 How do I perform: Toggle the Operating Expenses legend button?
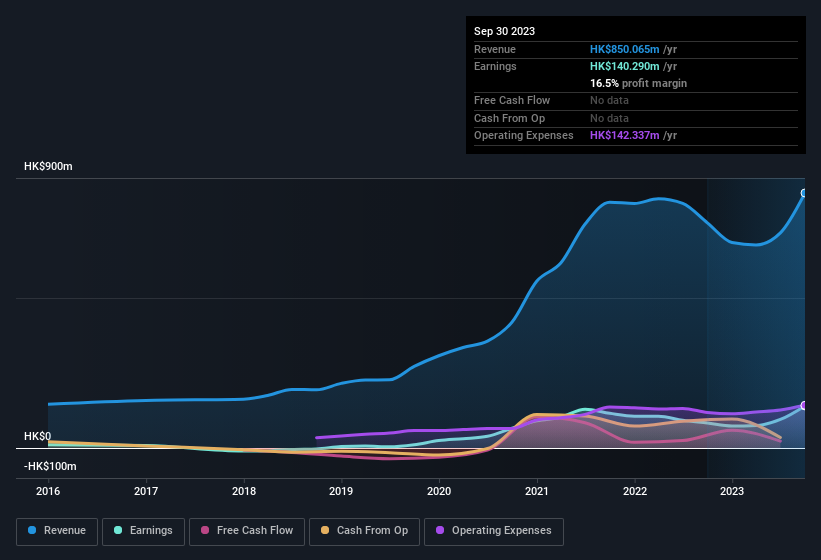494,531
